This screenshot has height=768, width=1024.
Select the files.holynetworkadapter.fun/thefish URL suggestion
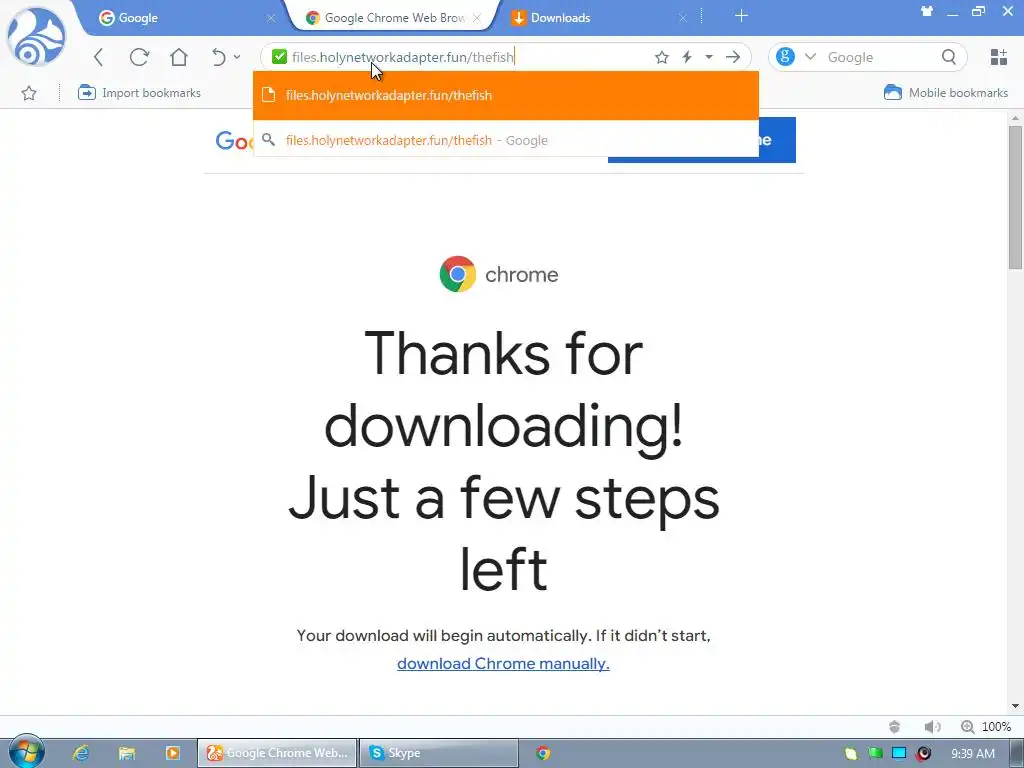pyautogui.click(x=505, y=95)
